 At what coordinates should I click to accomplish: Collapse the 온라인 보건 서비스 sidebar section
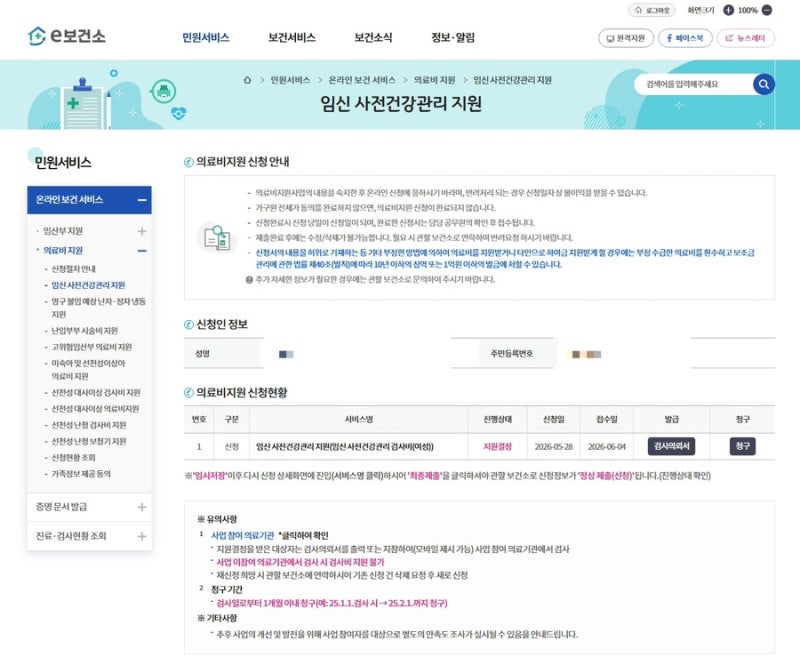(142, 200)
